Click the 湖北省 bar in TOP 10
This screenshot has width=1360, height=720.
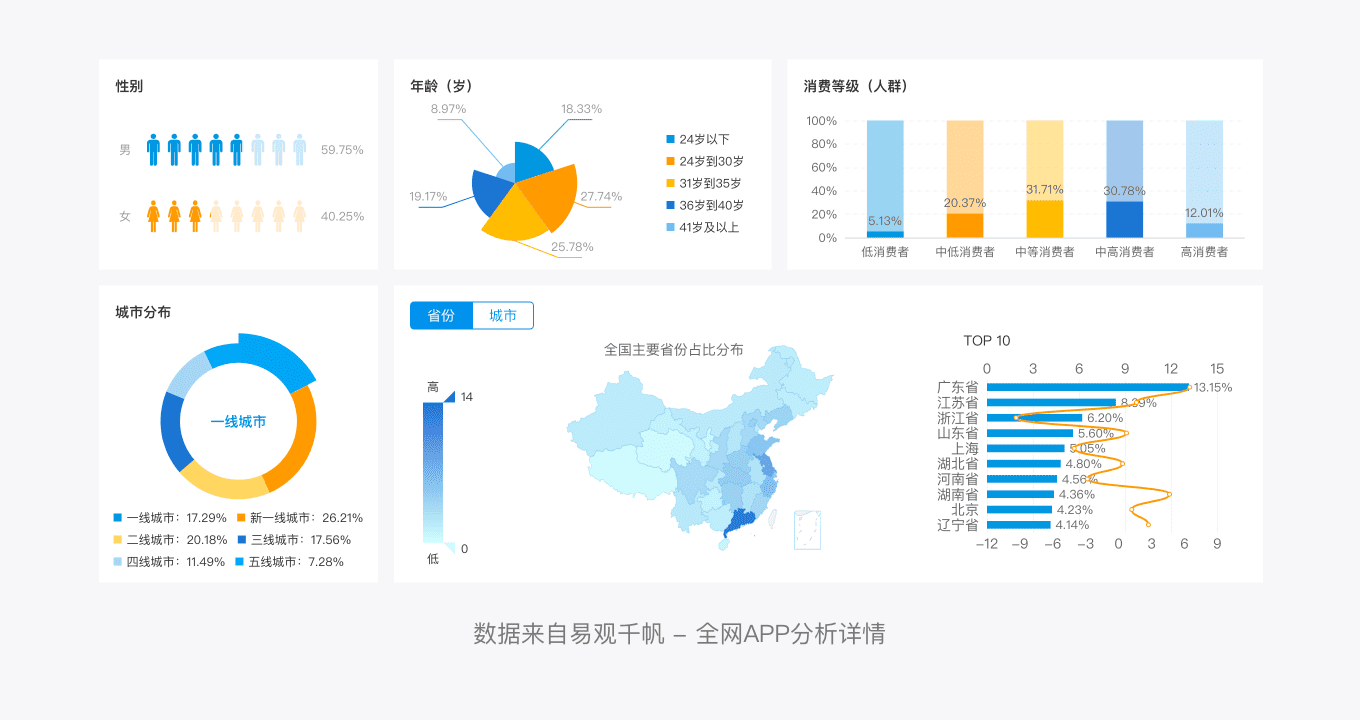pyautogui.click(x=1024, y=464)
